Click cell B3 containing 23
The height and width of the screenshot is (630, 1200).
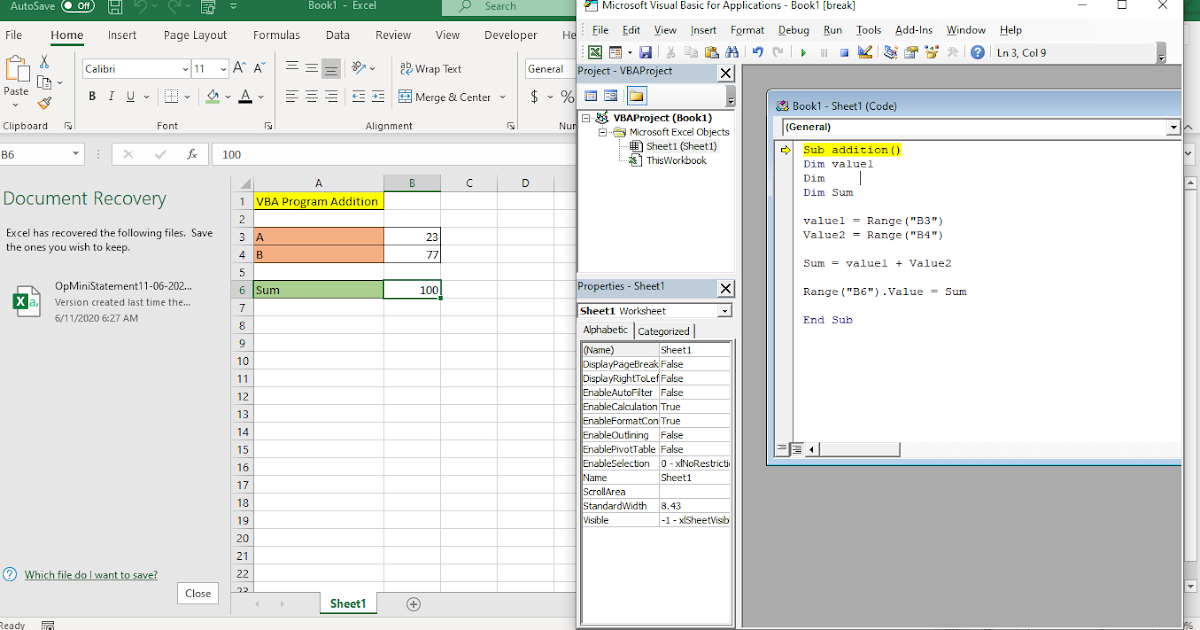click(412, 237)
